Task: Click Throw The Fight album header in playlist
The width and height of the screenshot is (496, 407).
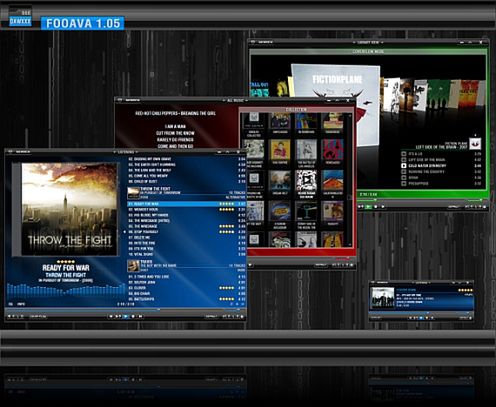Action: [187, 193]
